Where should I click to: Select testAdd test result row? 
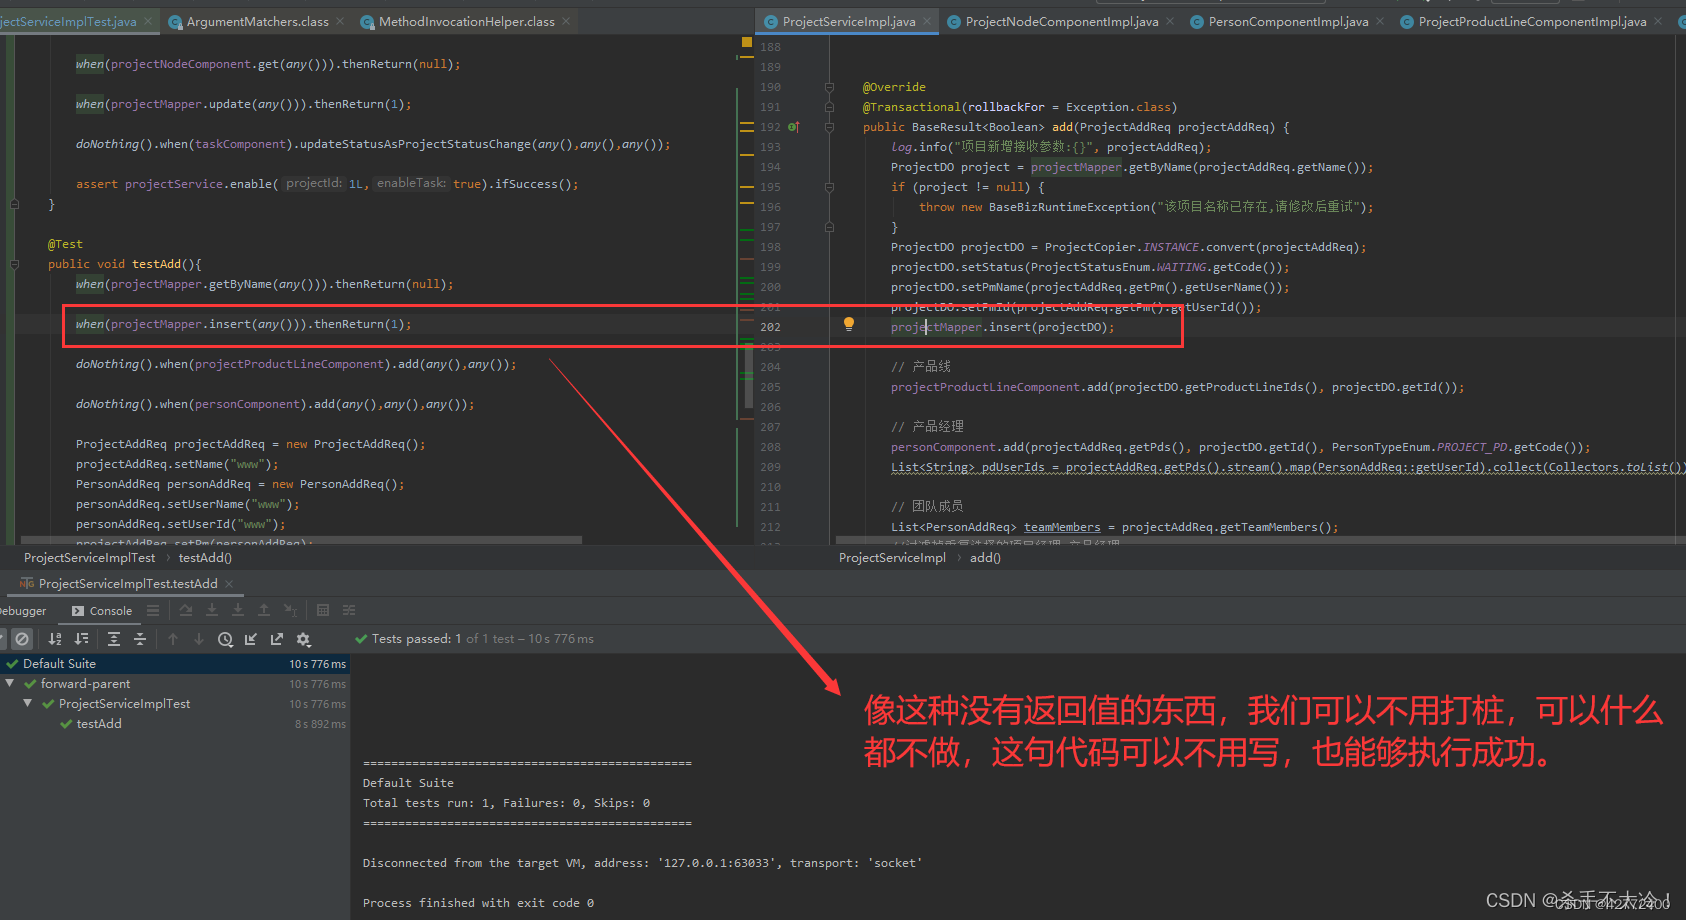pyautogui.click(x=175, y=724)
